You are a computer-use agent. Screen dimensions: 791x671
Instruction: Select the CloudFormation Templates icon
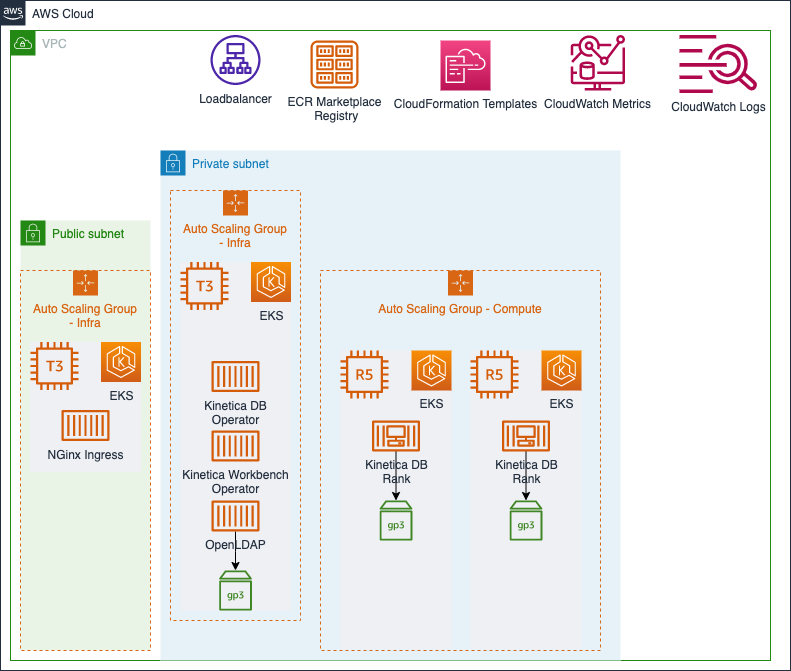pyautogui.click(x=464, y=68)
